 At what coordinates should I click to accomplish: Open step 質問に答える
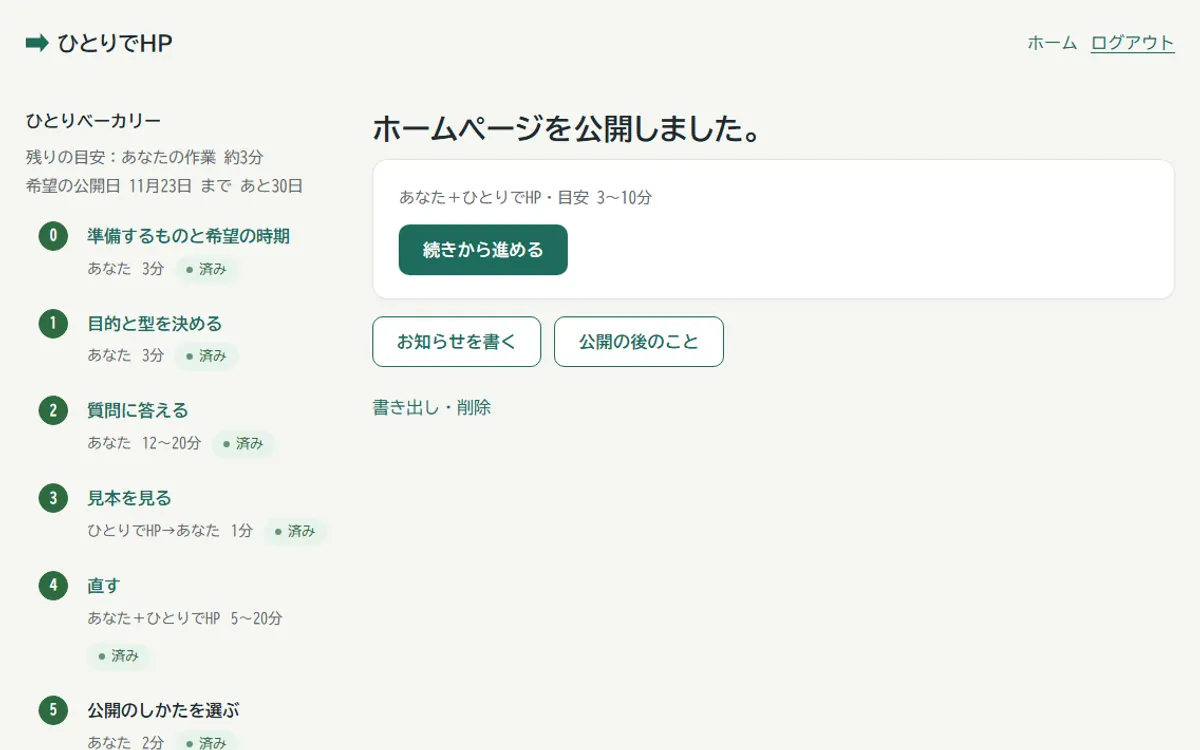click(x=138, y=410)
